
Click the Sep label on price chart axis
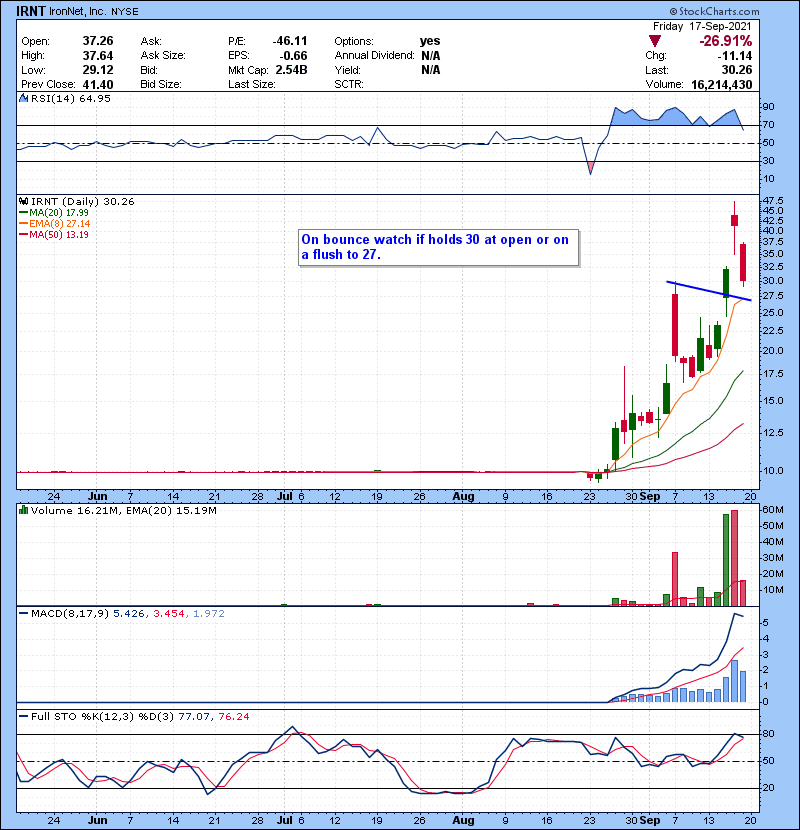tap(650, 497)
